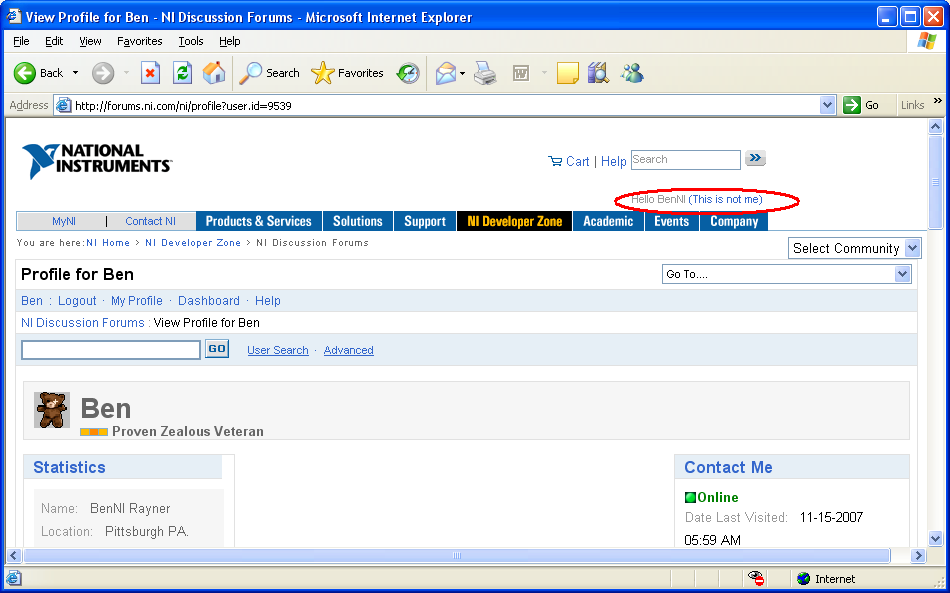Click the This is not me link
The image size is (950, 593).
(x=726, y=199)
